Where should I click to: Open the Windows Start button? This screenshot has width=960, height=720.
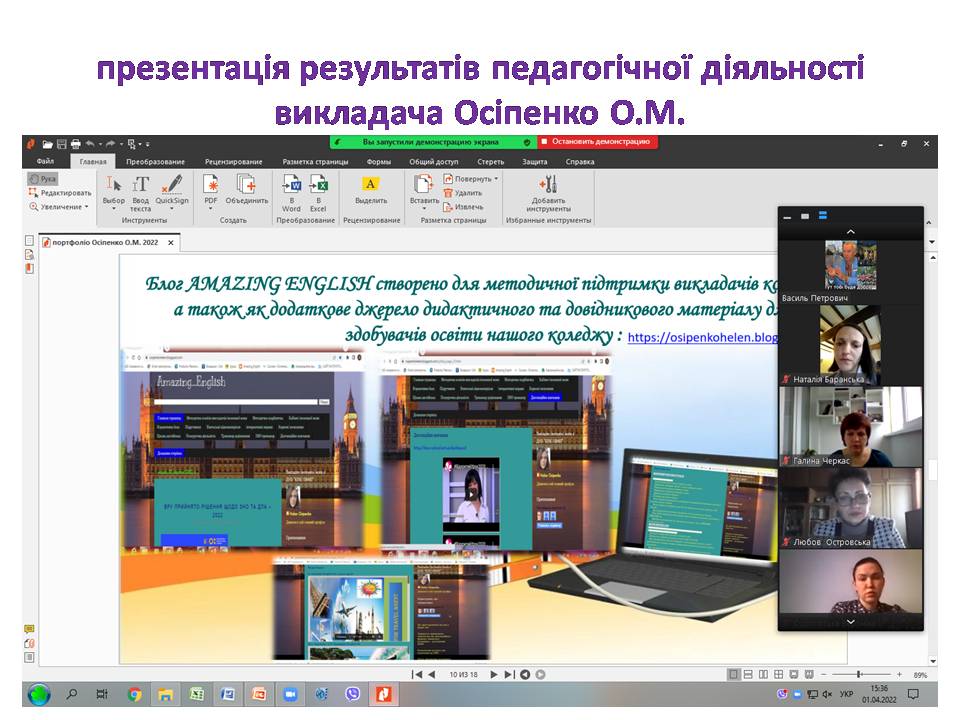click(39, 694)
